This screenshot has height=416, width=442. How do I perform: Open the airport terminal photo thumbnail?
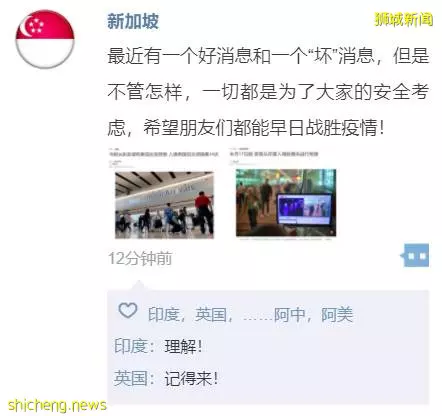(164, 205)
